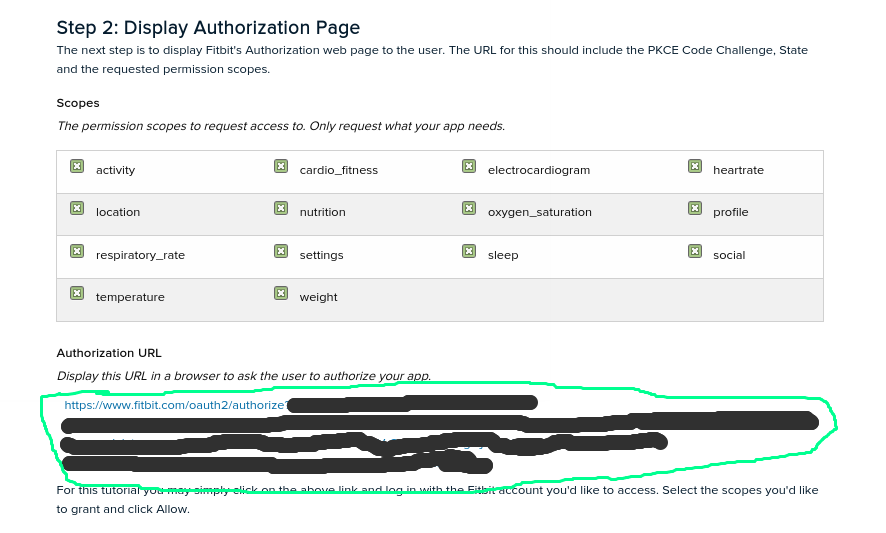The height and width of the screenshot is (533, 886).
Task: Toggle the social scope checkbox
Action: click(x=695, y=251)
